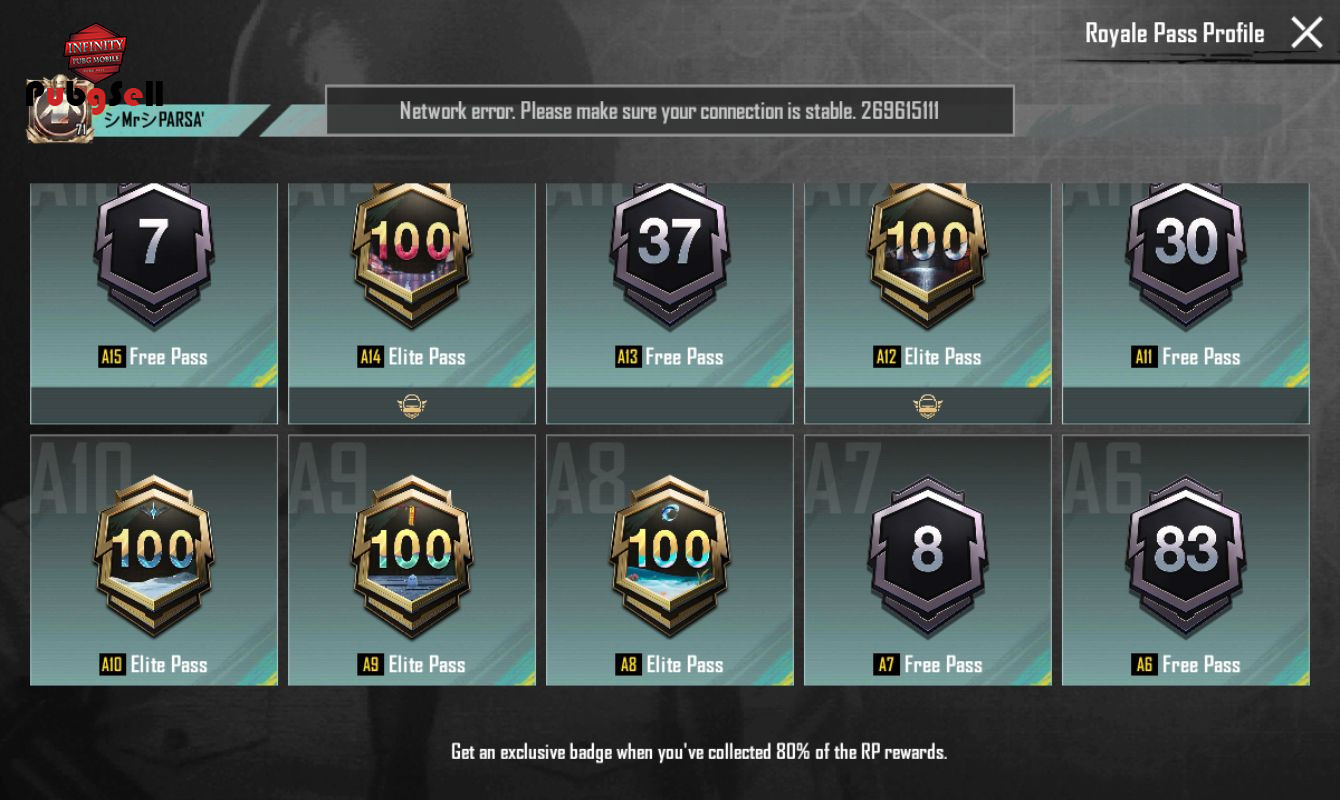Click the Royale Pass Profile title
Screen dimensions: 1340x800
coord(1175,33)
